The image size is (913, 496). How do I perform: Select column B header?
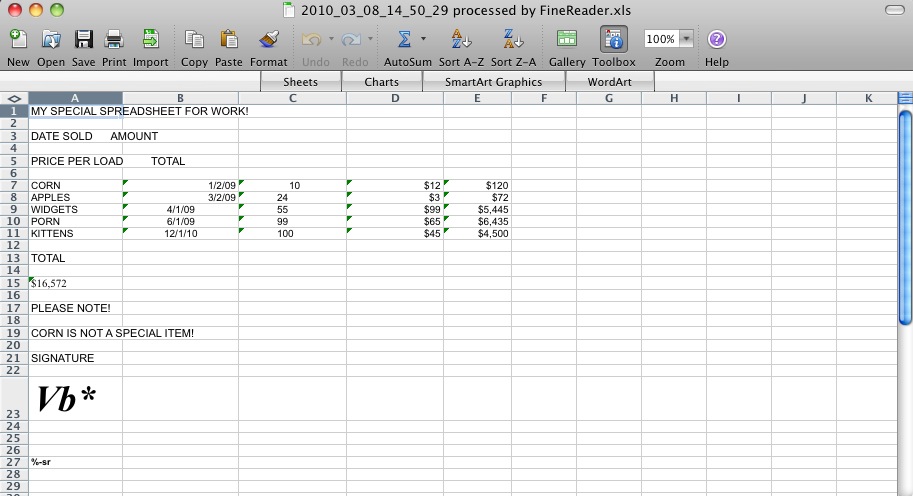click(x=181, y=98)
